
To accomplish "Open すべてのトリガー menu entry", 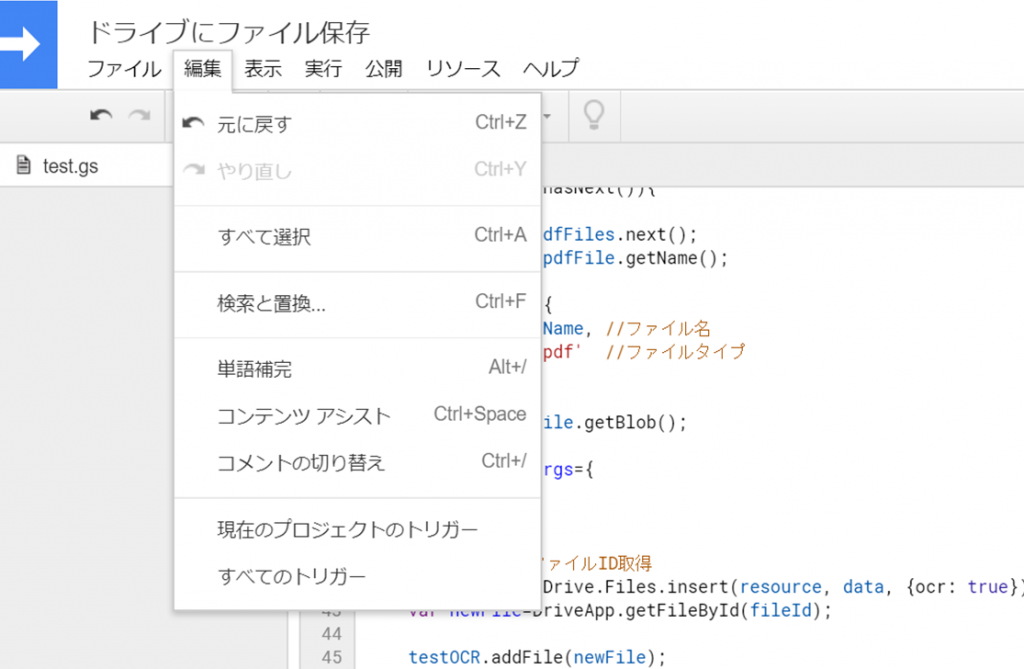I will click(358, 576).
